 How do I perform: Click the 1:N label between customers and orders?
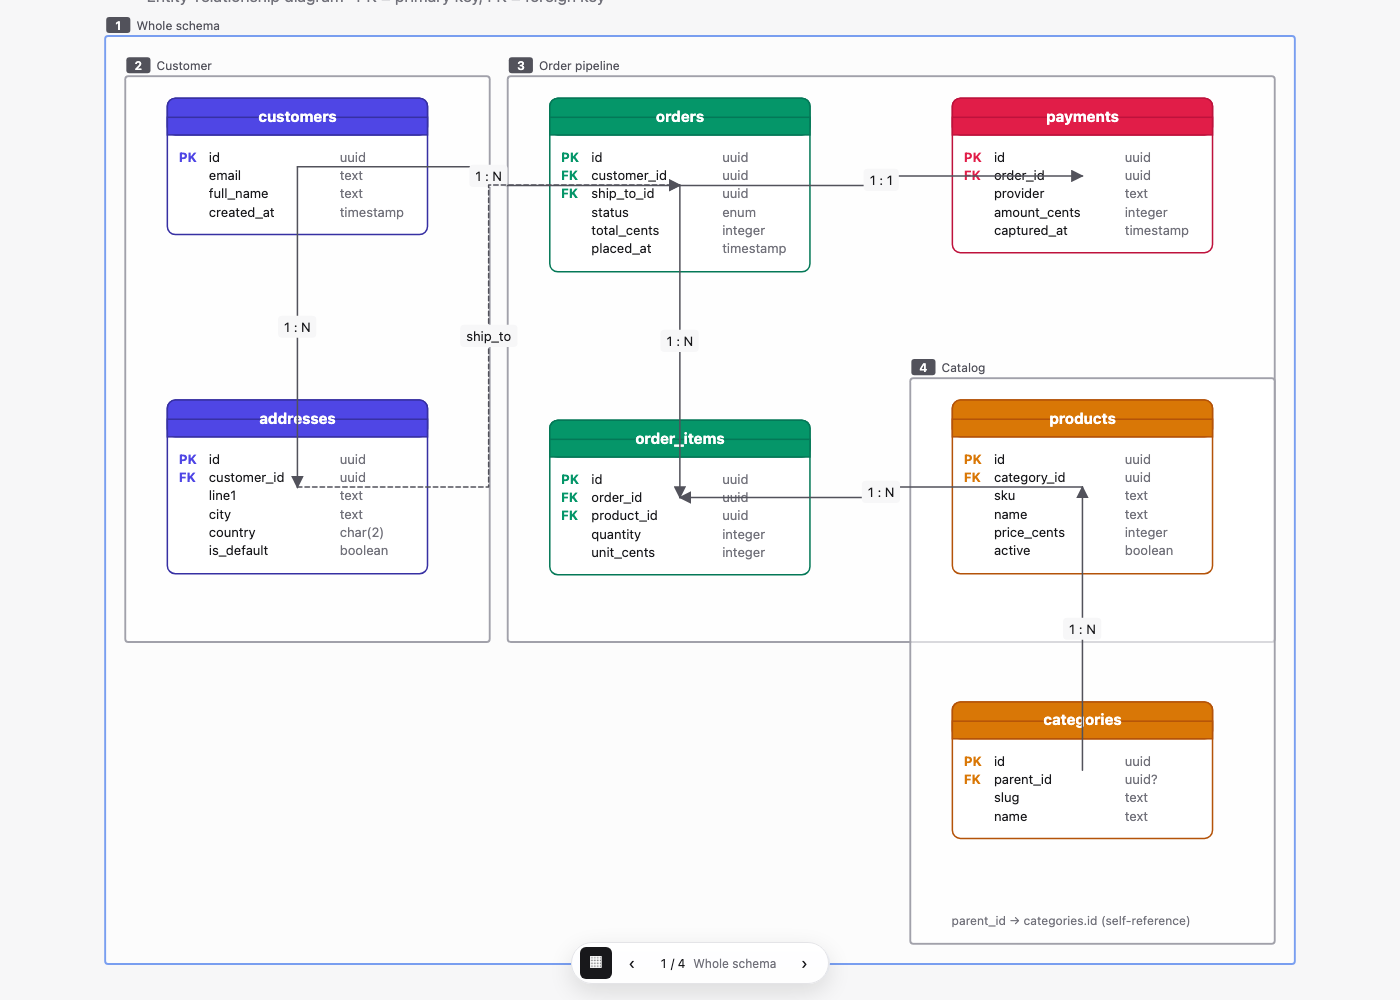(x=488, y=177)
